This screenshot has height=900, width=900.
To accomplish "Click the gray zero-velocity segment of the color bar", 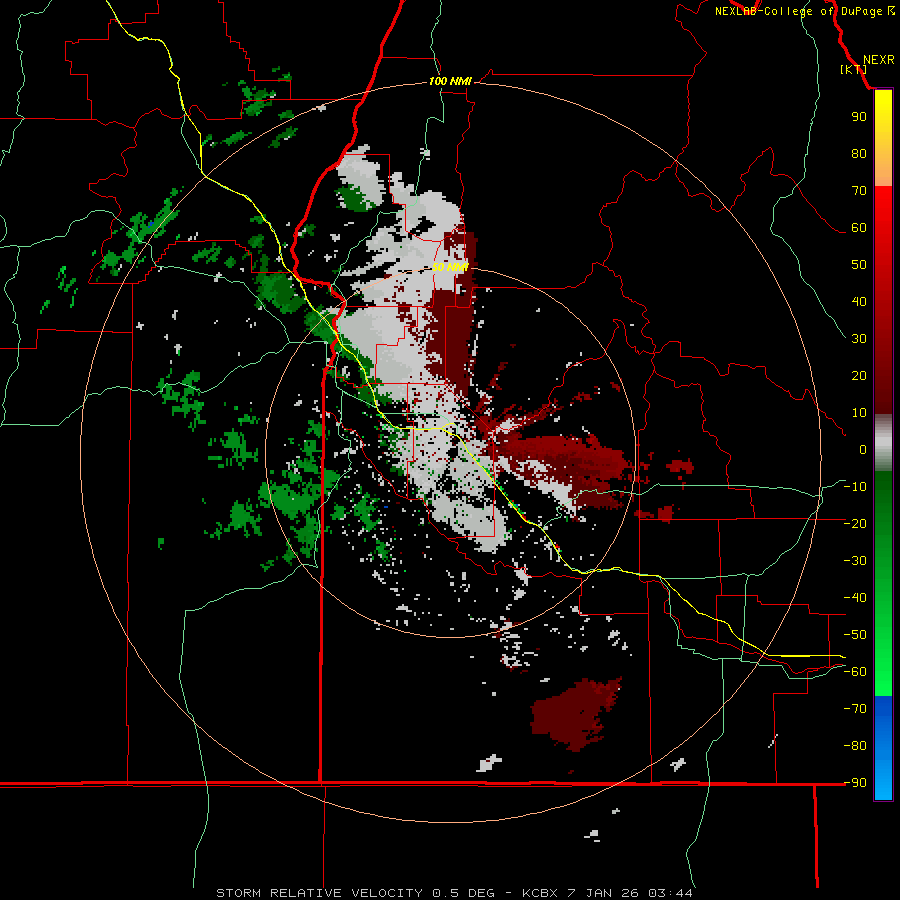I will (883, 443).
